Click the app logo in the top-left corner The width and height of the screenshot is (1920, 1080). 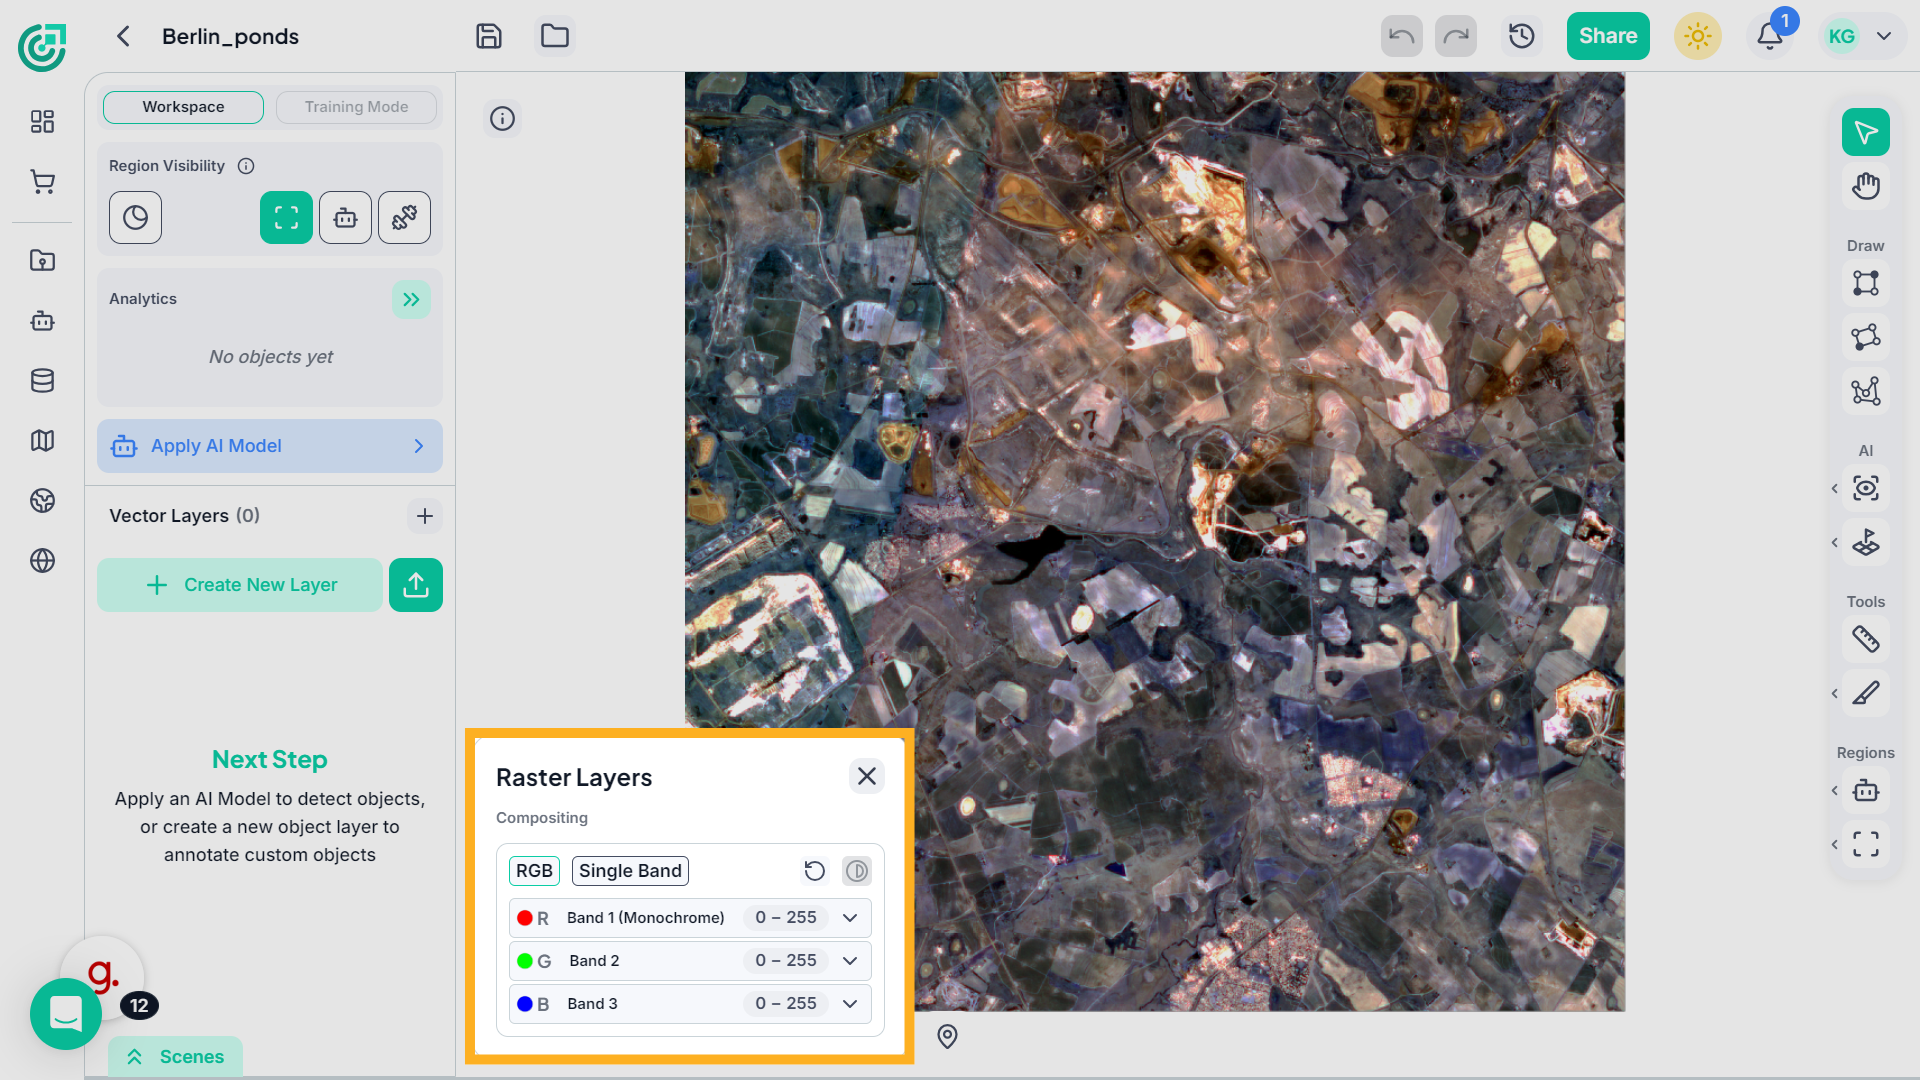coord(42,46)
